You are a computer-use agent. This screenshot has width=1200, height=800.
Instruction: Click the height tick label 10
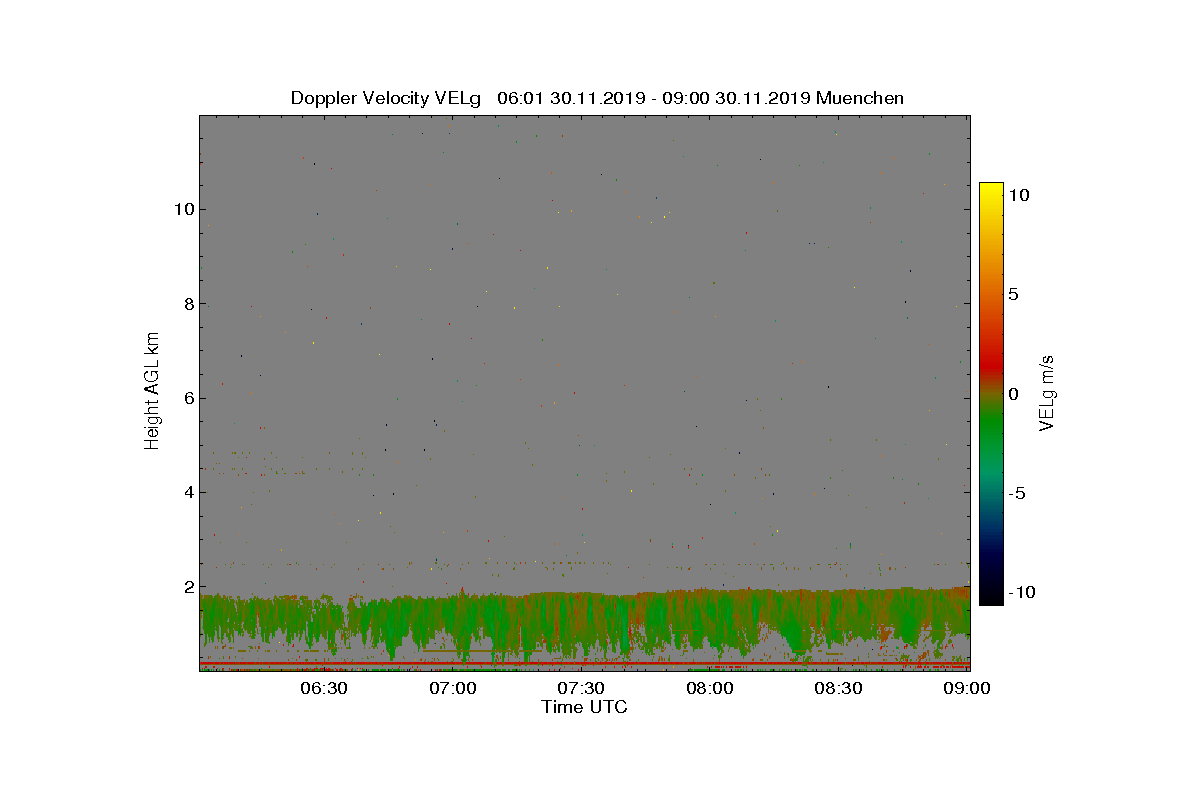pyautogui.click(x=183, y=209)
